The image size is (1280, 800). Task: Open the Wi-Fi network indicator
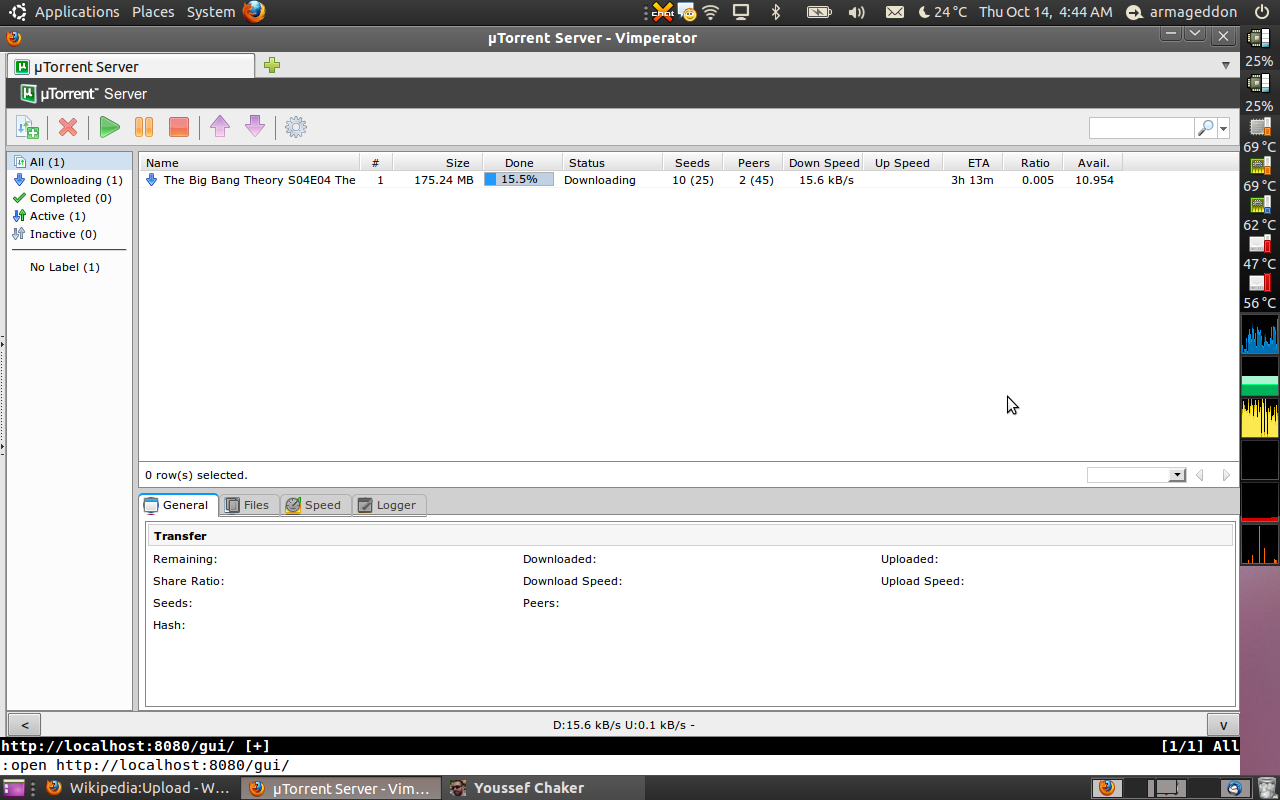711,12
